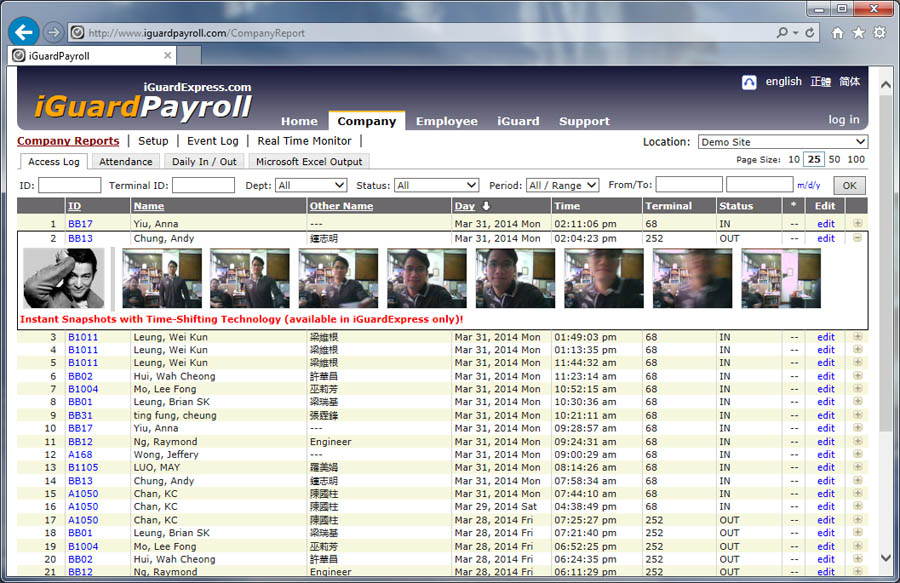Screen dimensions: 900x583
Task: Click the Day column sort arrow icon
Action: [486, 206]
